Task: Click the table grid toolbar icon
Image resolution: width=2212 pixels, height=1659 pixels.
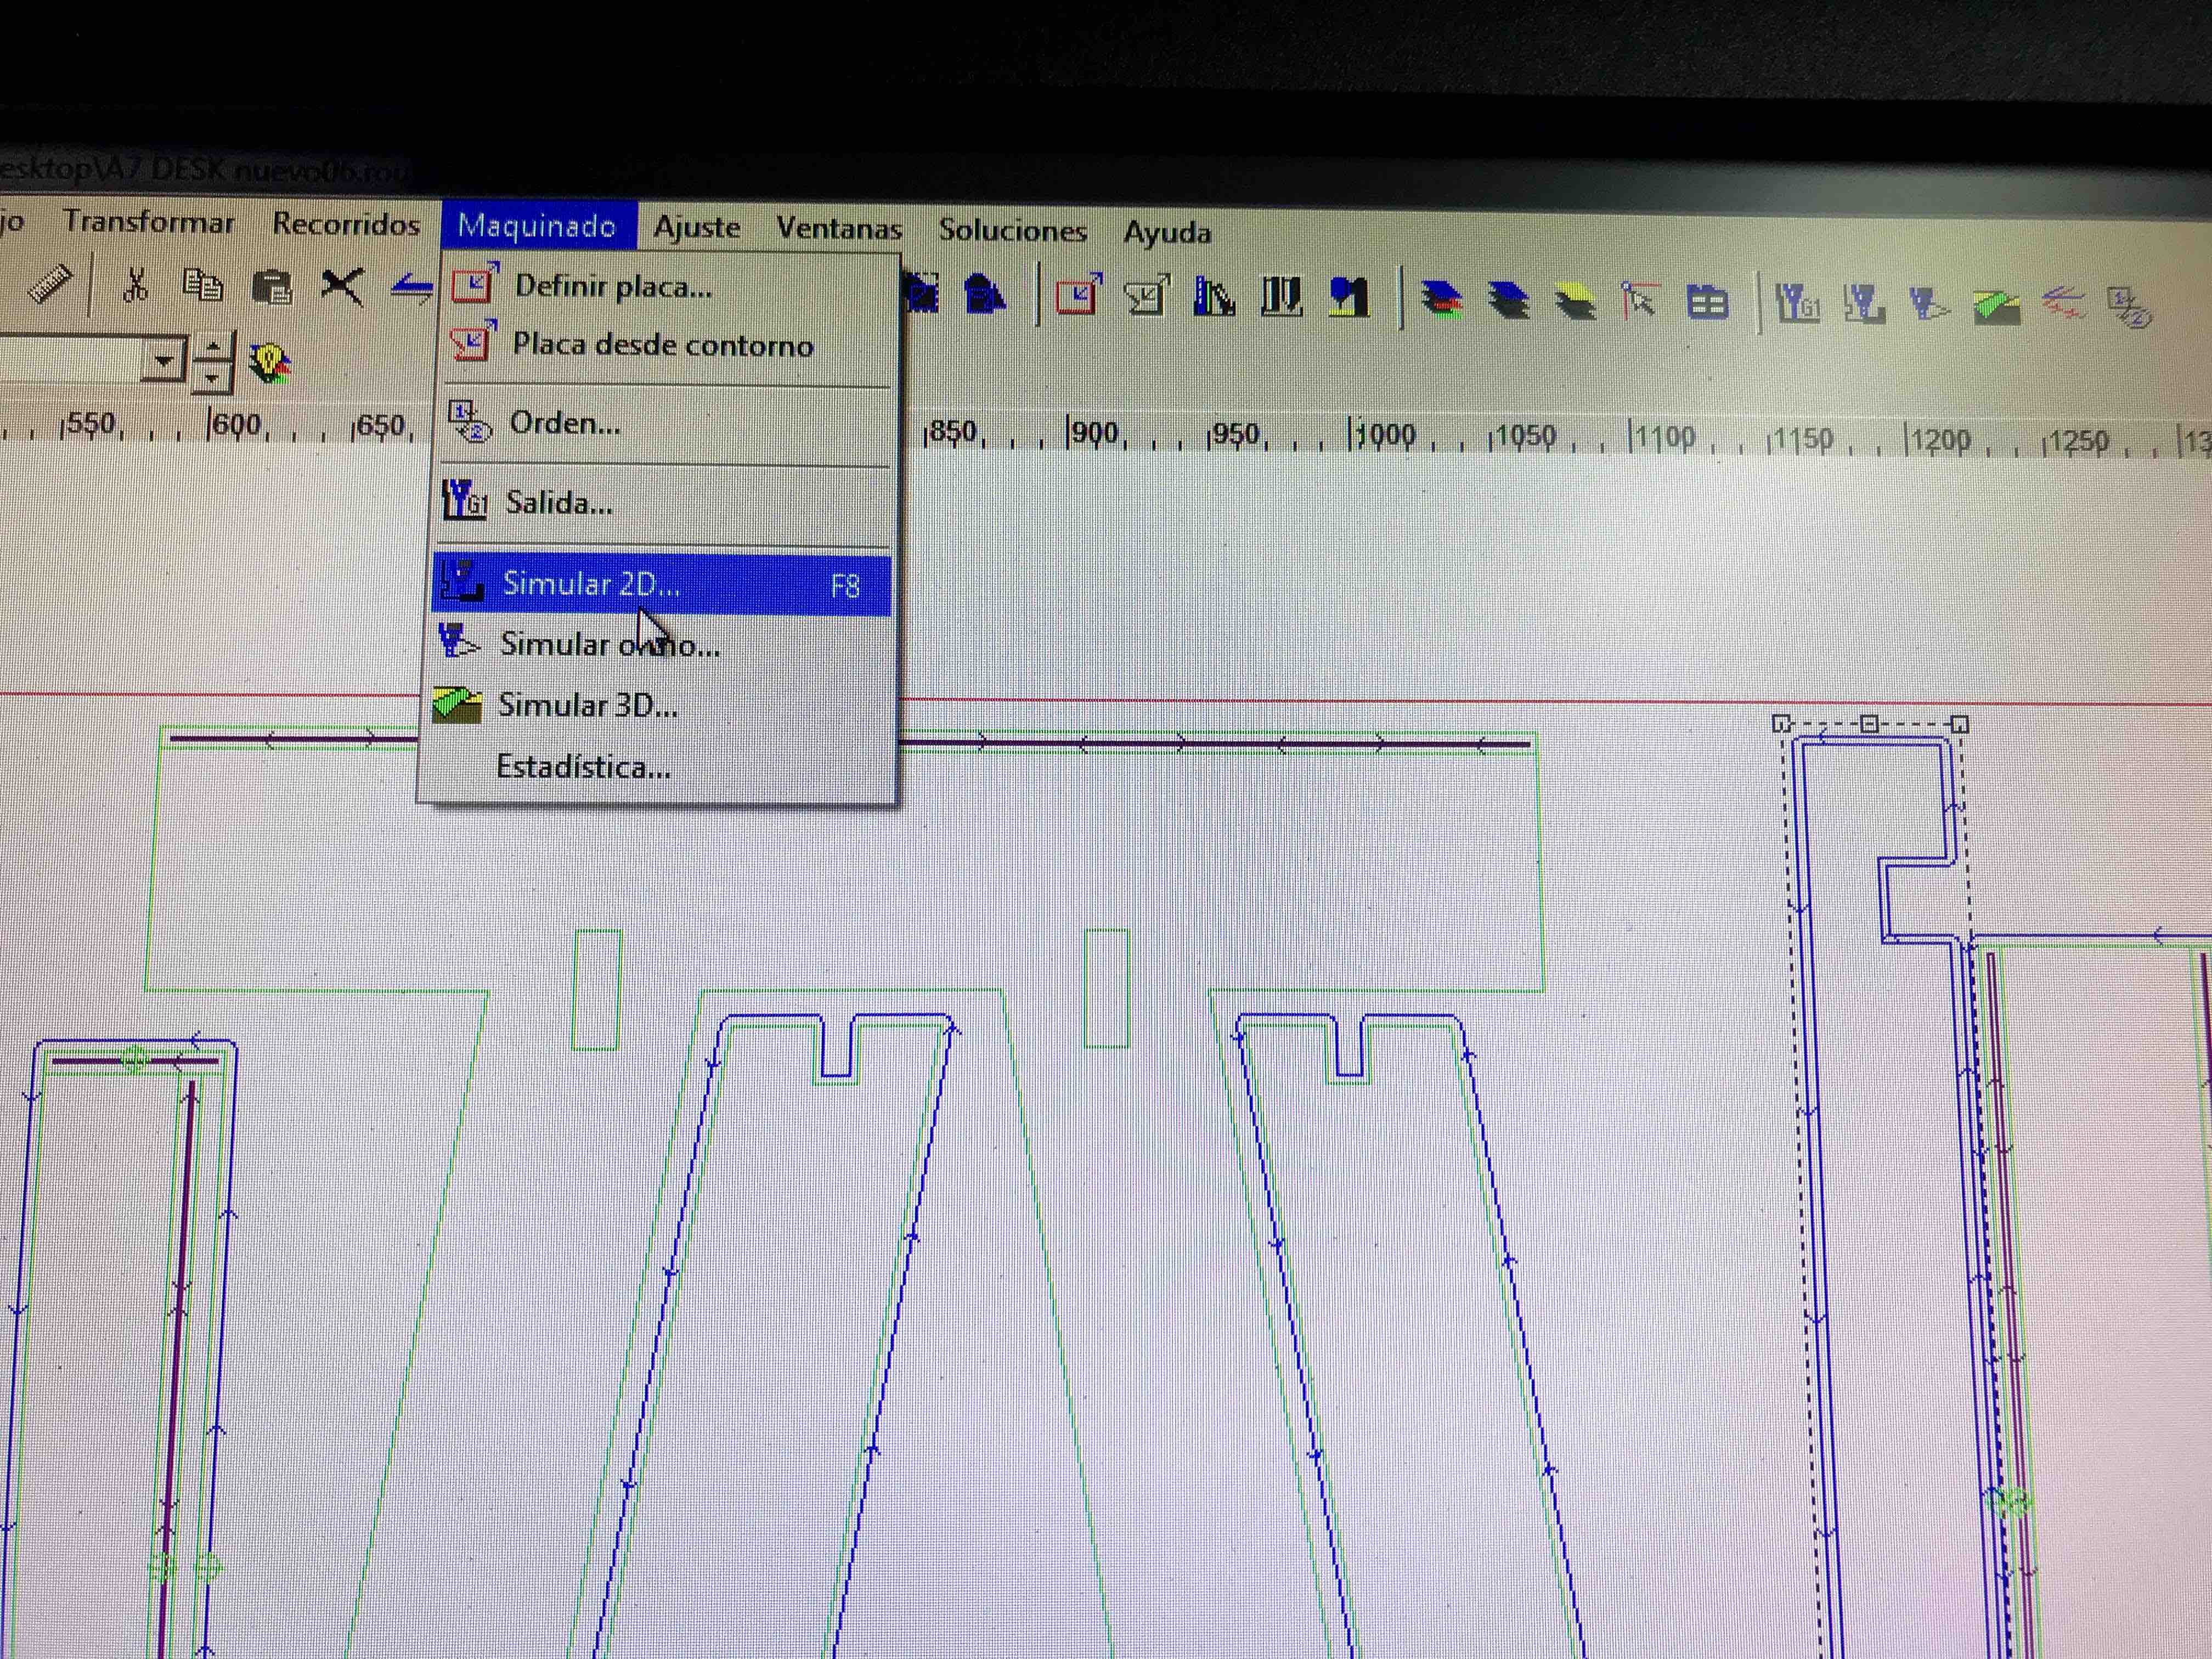Action: point(1707,302)
